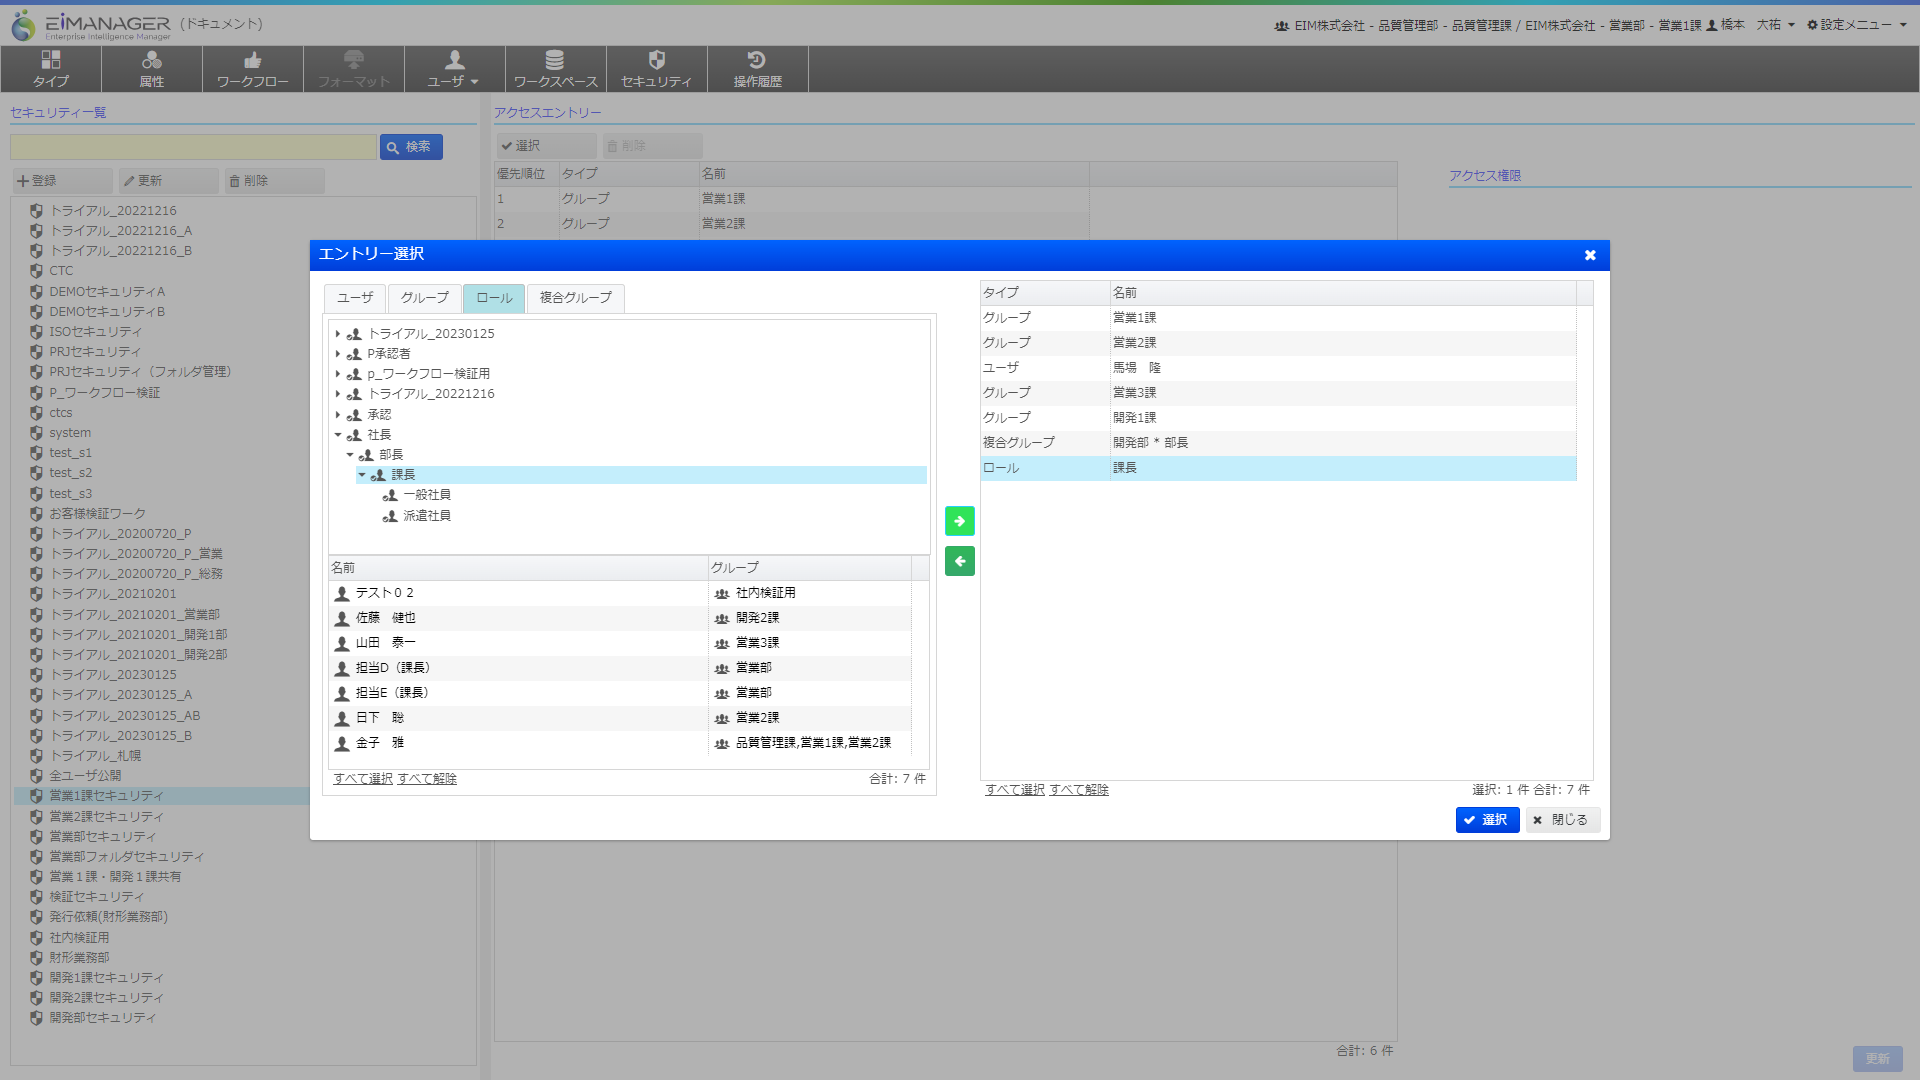Collapse the 部長 role node

[350, 455]
